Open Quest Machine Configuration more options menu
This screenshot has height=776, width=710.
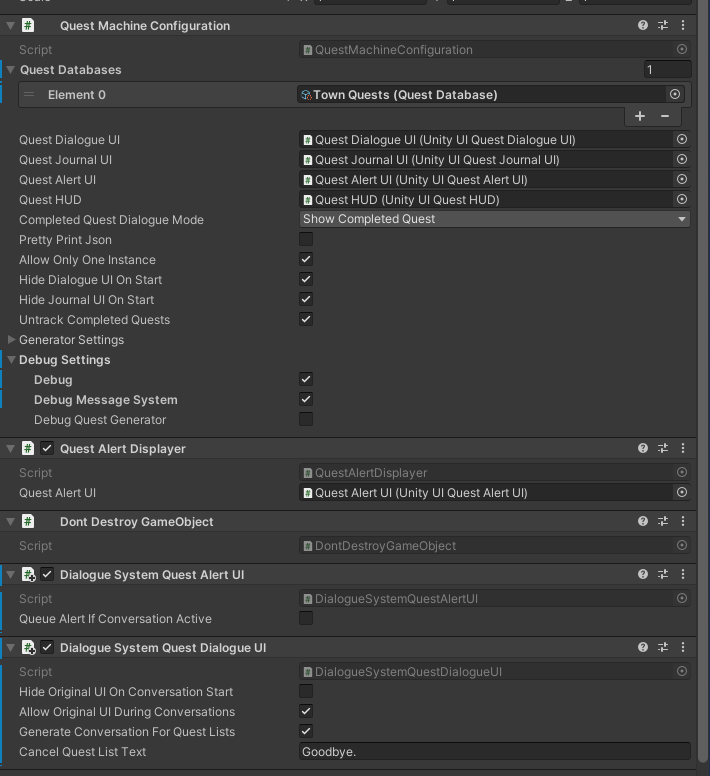pos(683,25)
